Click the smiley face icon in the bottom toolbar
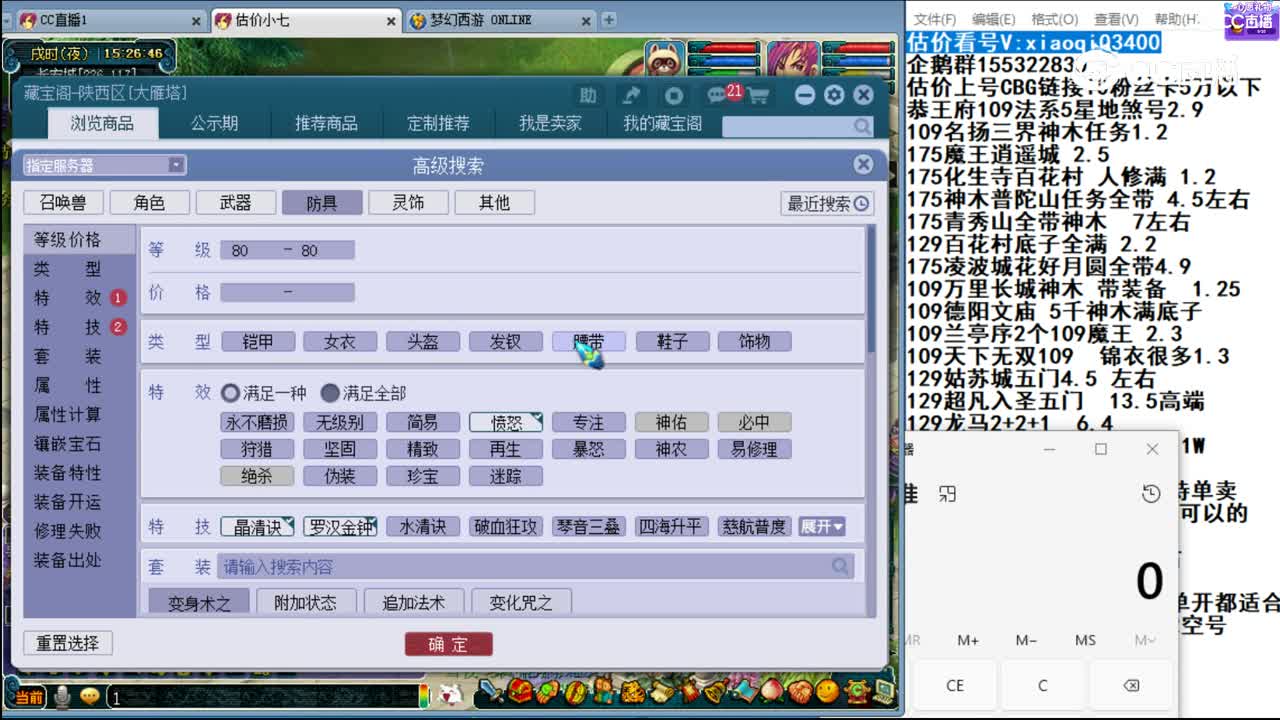This screenshot has width=1280, height=720. [x=828, y=691]
